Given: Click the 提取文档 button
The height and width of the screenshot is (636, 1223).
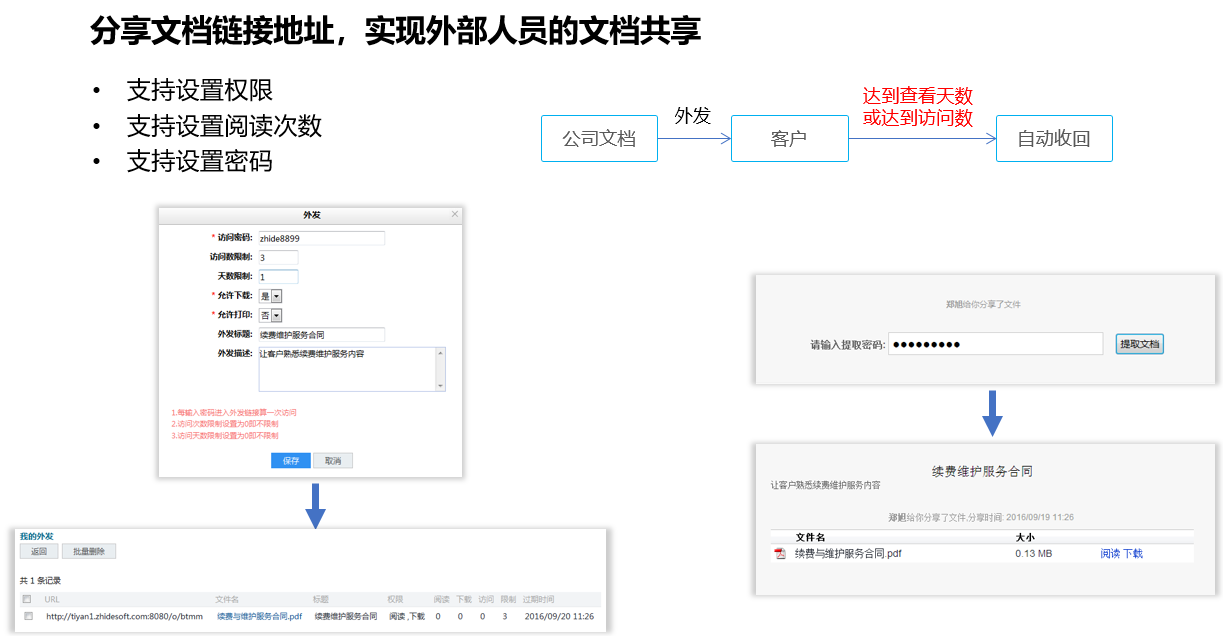Looking at the screenshot, I should 1140,344.
